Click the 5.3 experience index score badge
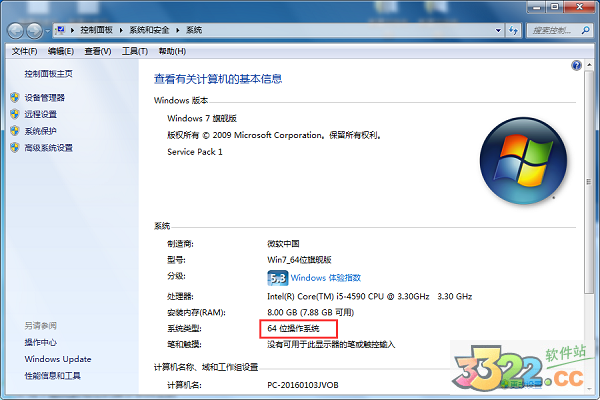Screen dimensions: 600x400 (277, 278)
